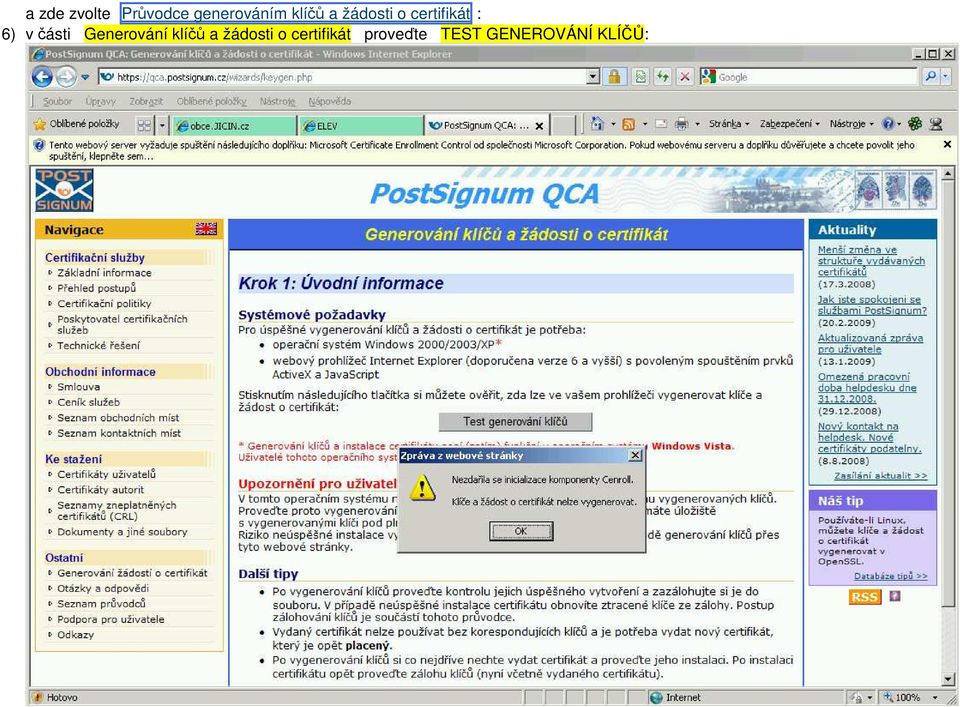960x707 pixels.
Task: Click the RSS feeds toolbar icon
Action: click(628, 124)
